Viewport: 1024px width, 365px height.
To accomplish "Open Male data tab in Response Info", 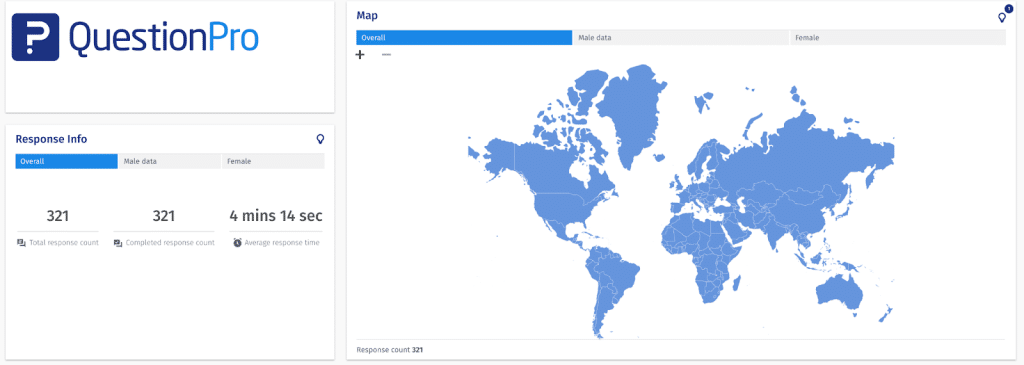I will click(169, 161).
